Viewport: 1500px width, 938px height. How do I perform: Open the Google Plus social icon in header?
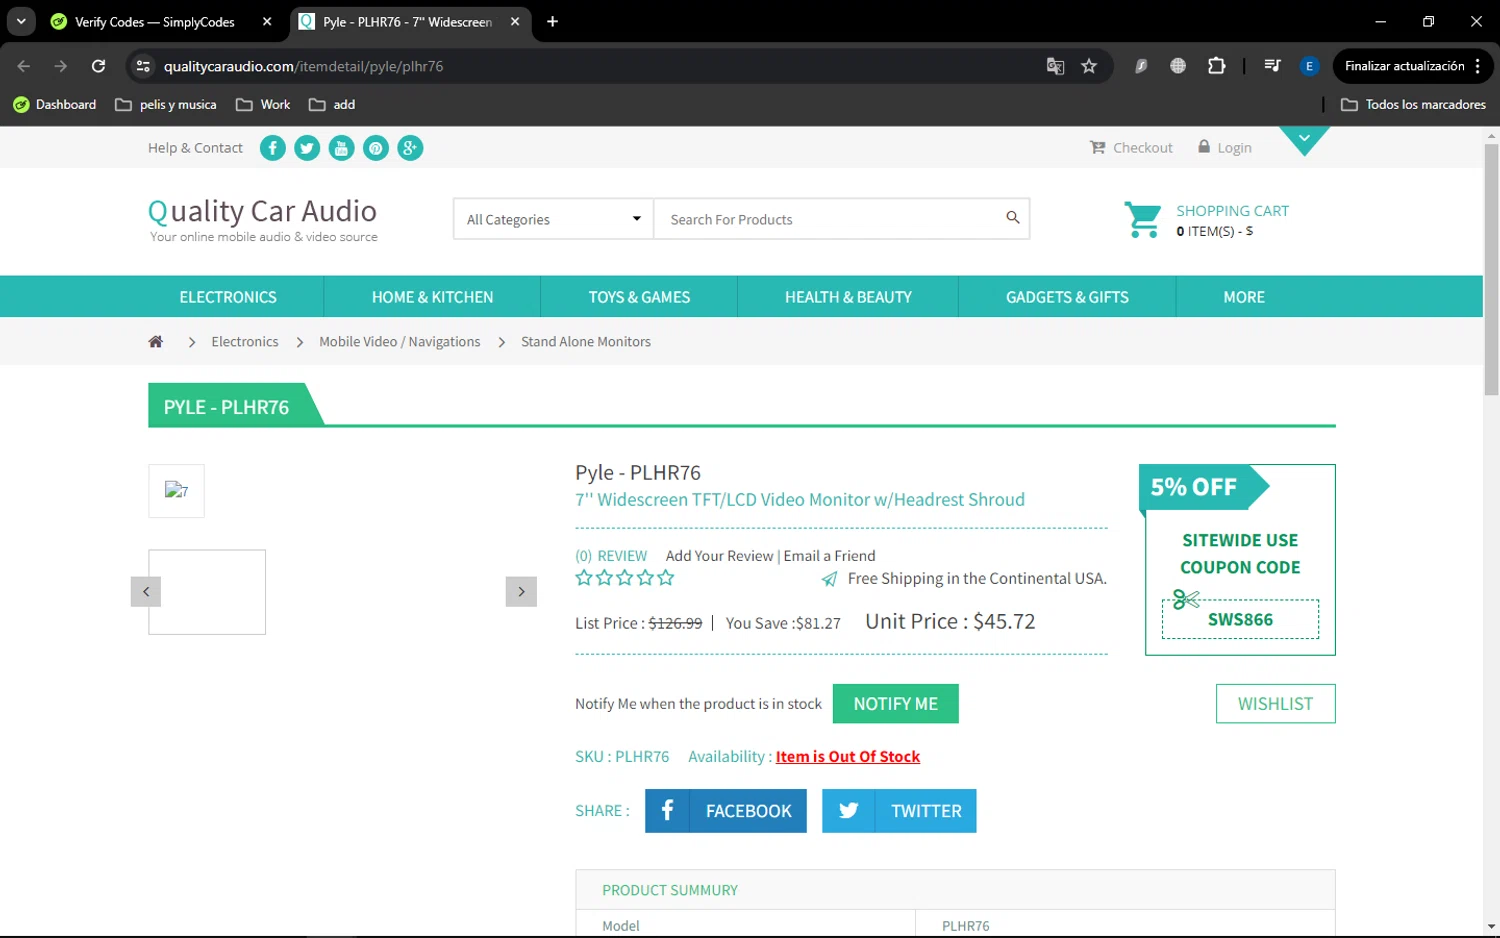(410, 148)
